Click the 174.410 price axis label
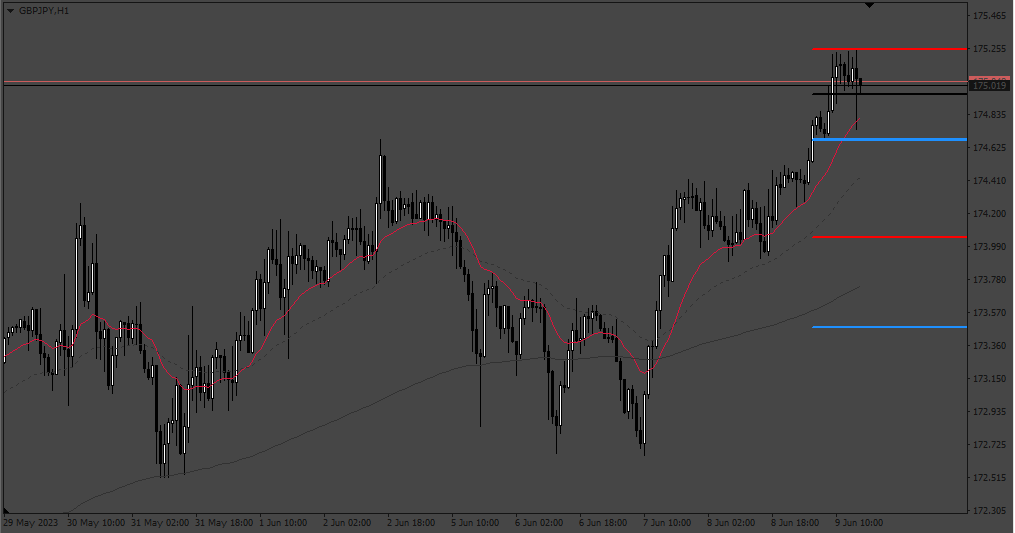 click(x=990, y=181)
